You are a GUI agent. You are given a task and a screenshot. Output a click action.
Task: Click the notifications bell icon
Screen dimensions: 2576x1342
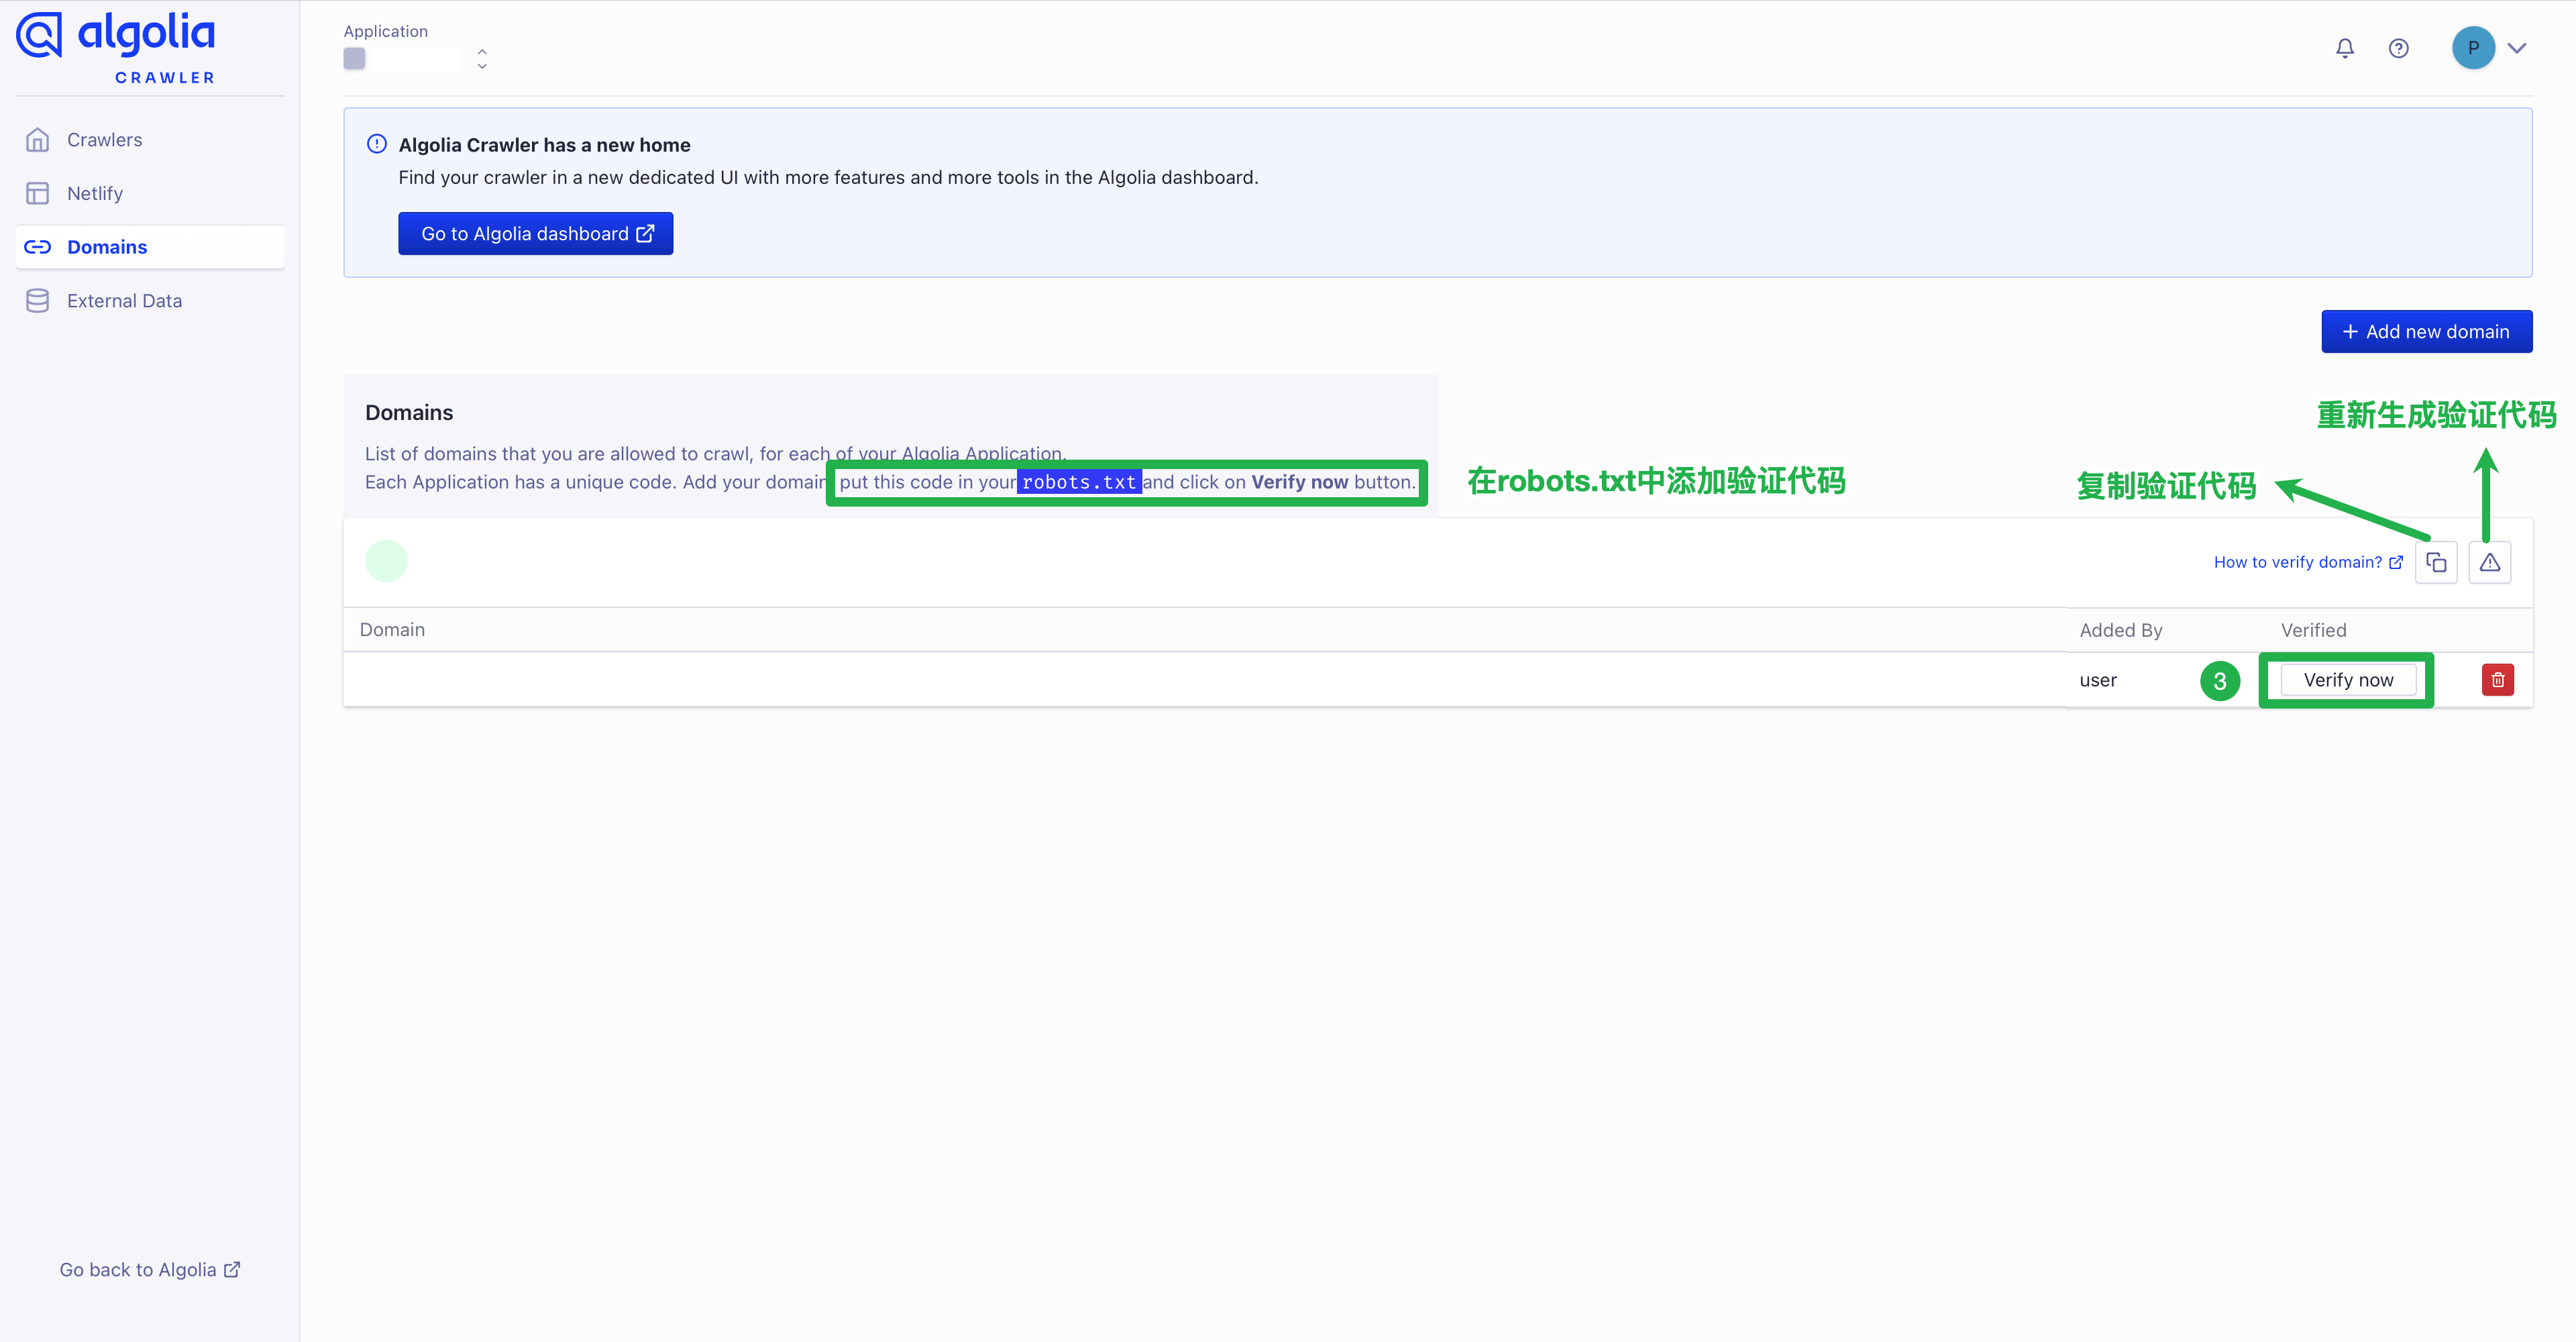tap(2344, 48)
